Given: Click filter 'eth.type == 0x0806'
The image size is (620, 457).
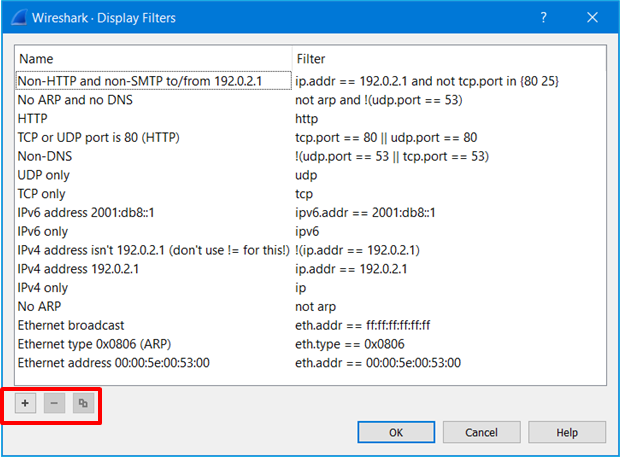Looking at the screenshot, I should (350, 344).
